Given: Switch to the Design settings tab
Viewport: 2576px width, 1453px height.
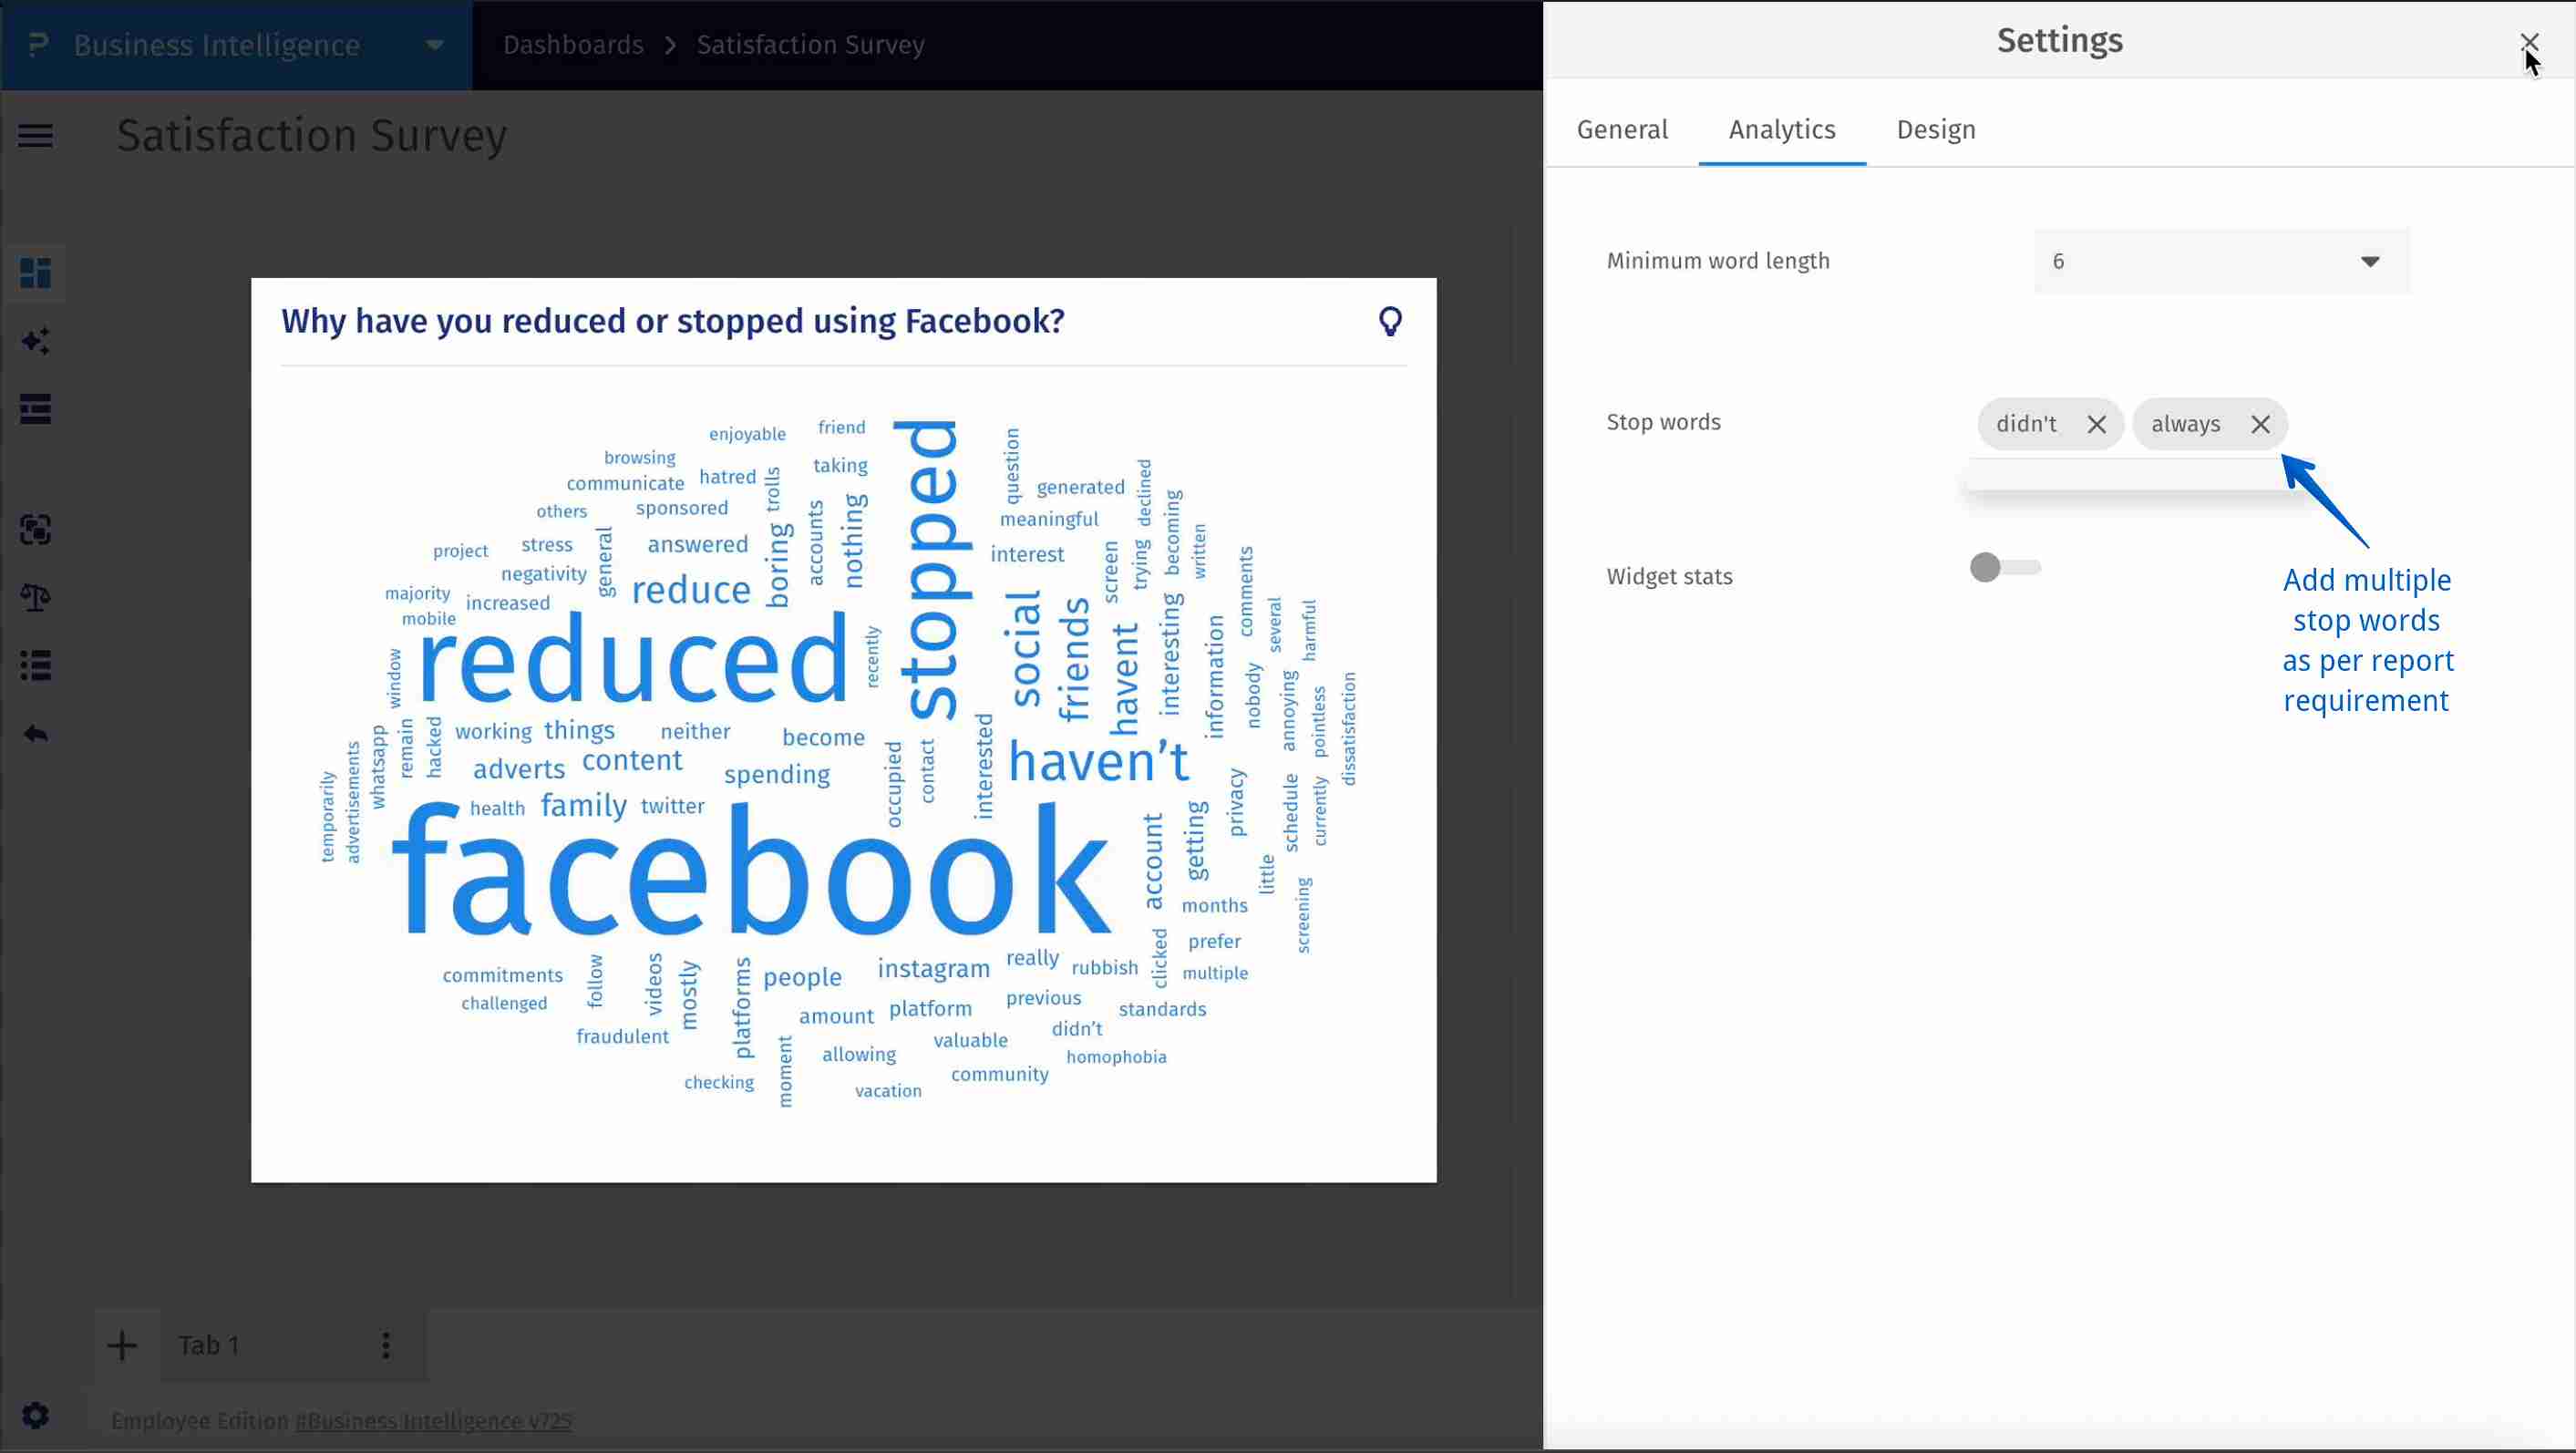Looking at the screenshot, I should tap(1936, 129).
